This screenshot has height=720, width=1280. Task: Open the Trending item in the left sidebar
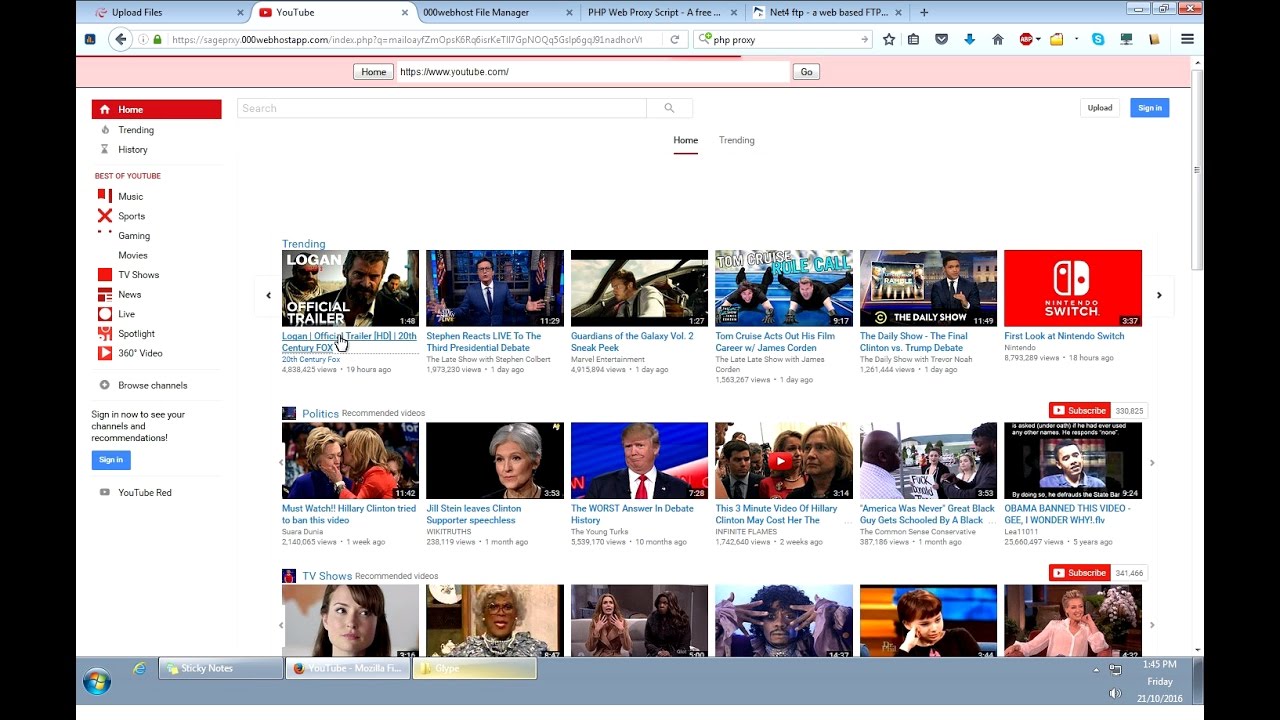pos(136,130)
